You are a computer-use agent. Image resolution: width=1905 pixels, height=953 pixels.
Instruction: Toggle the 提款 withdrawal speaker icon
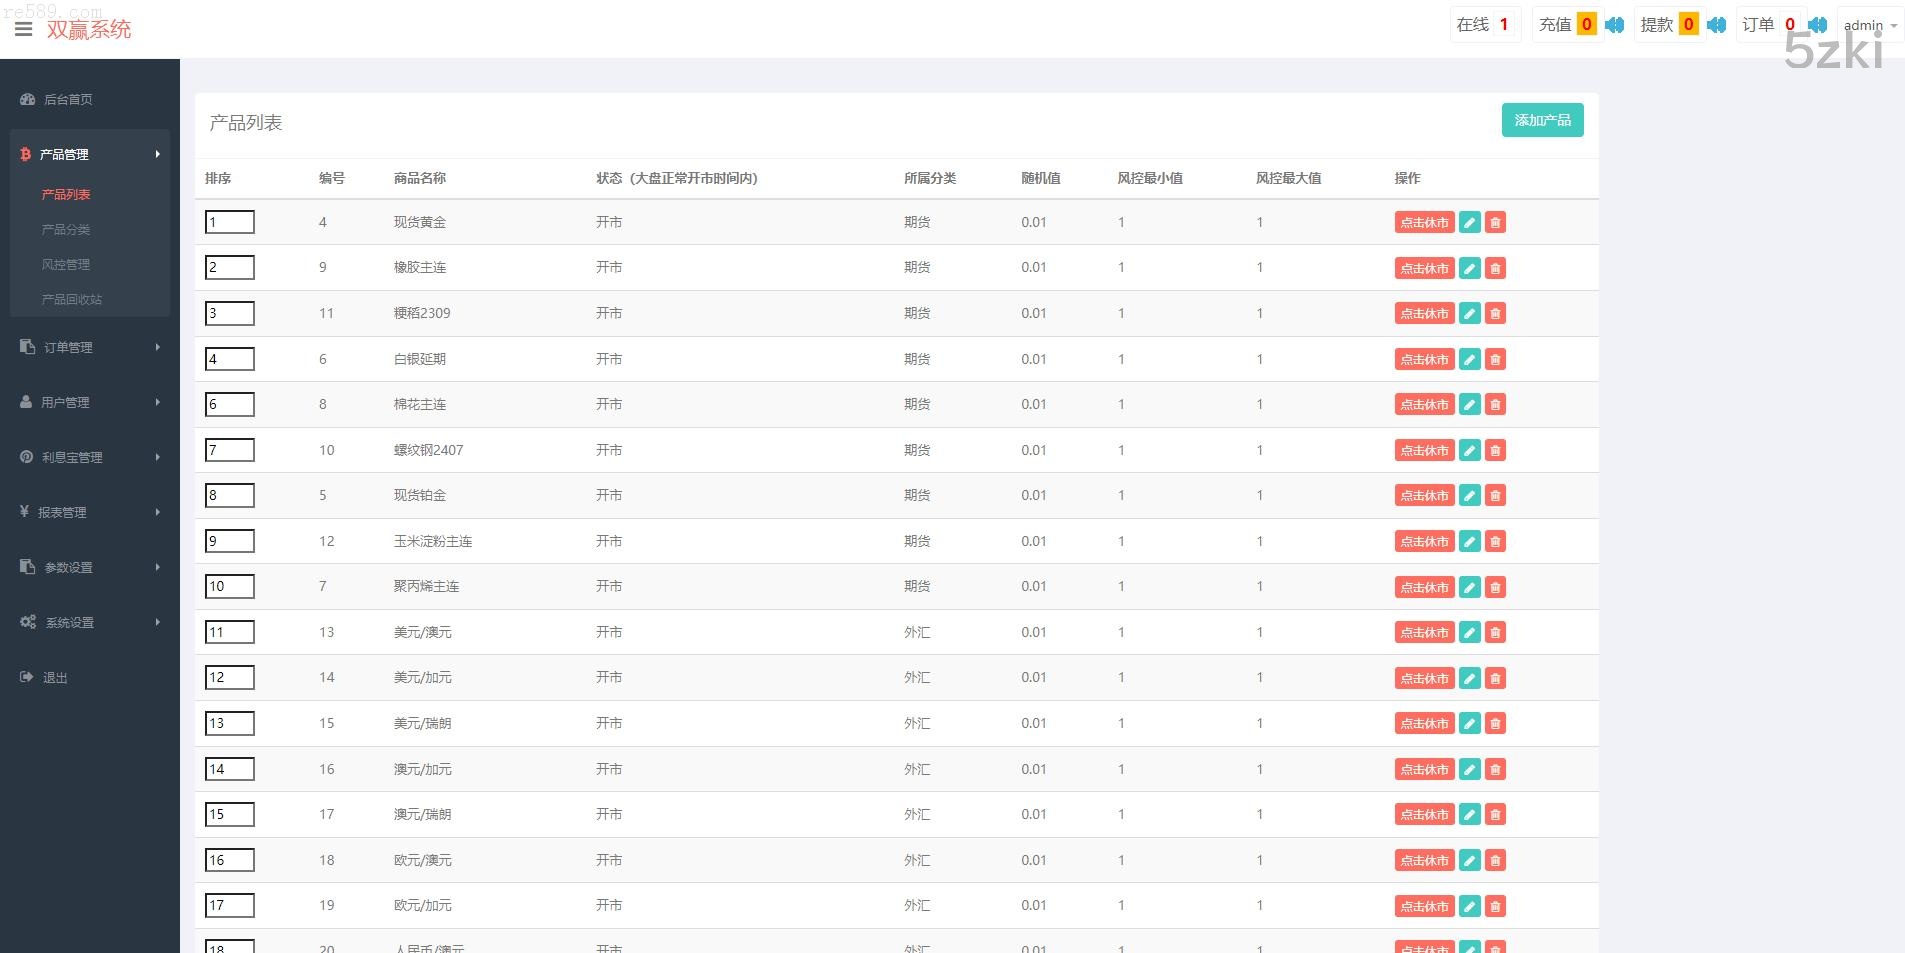1717,25
